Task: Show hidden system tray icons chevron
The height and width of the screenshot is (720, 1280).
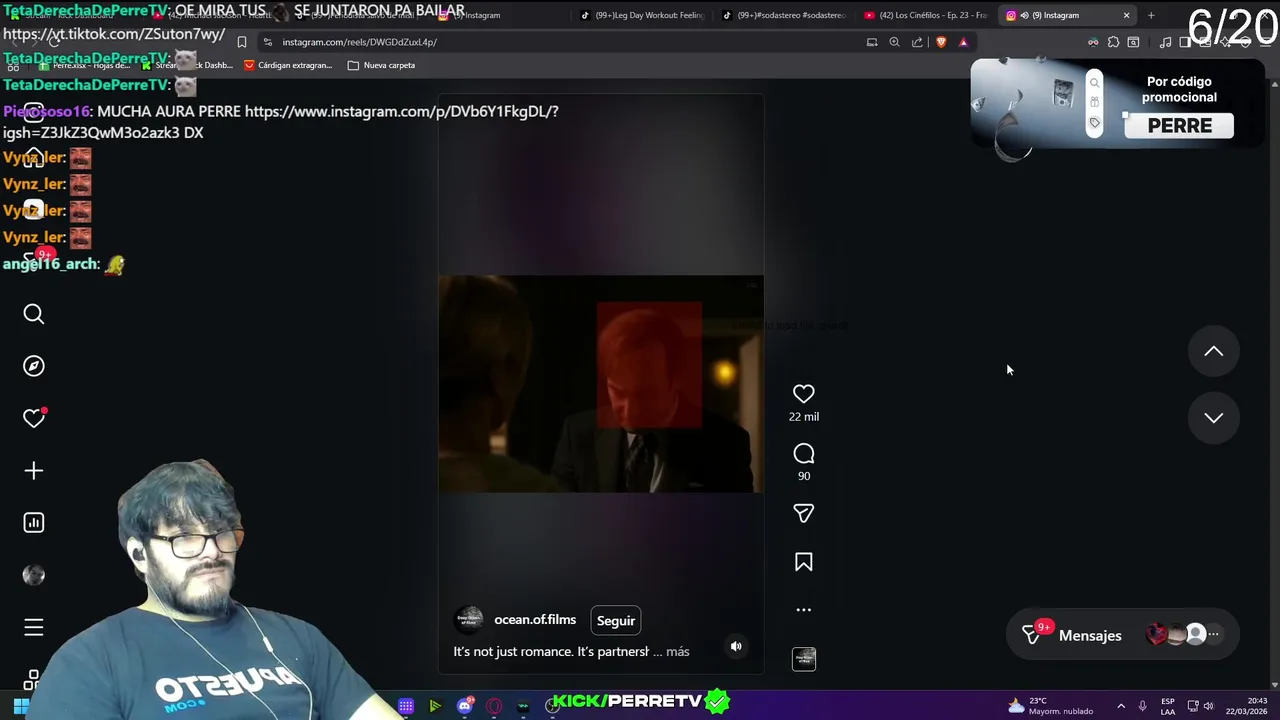Action: (x=1121, y=706)
